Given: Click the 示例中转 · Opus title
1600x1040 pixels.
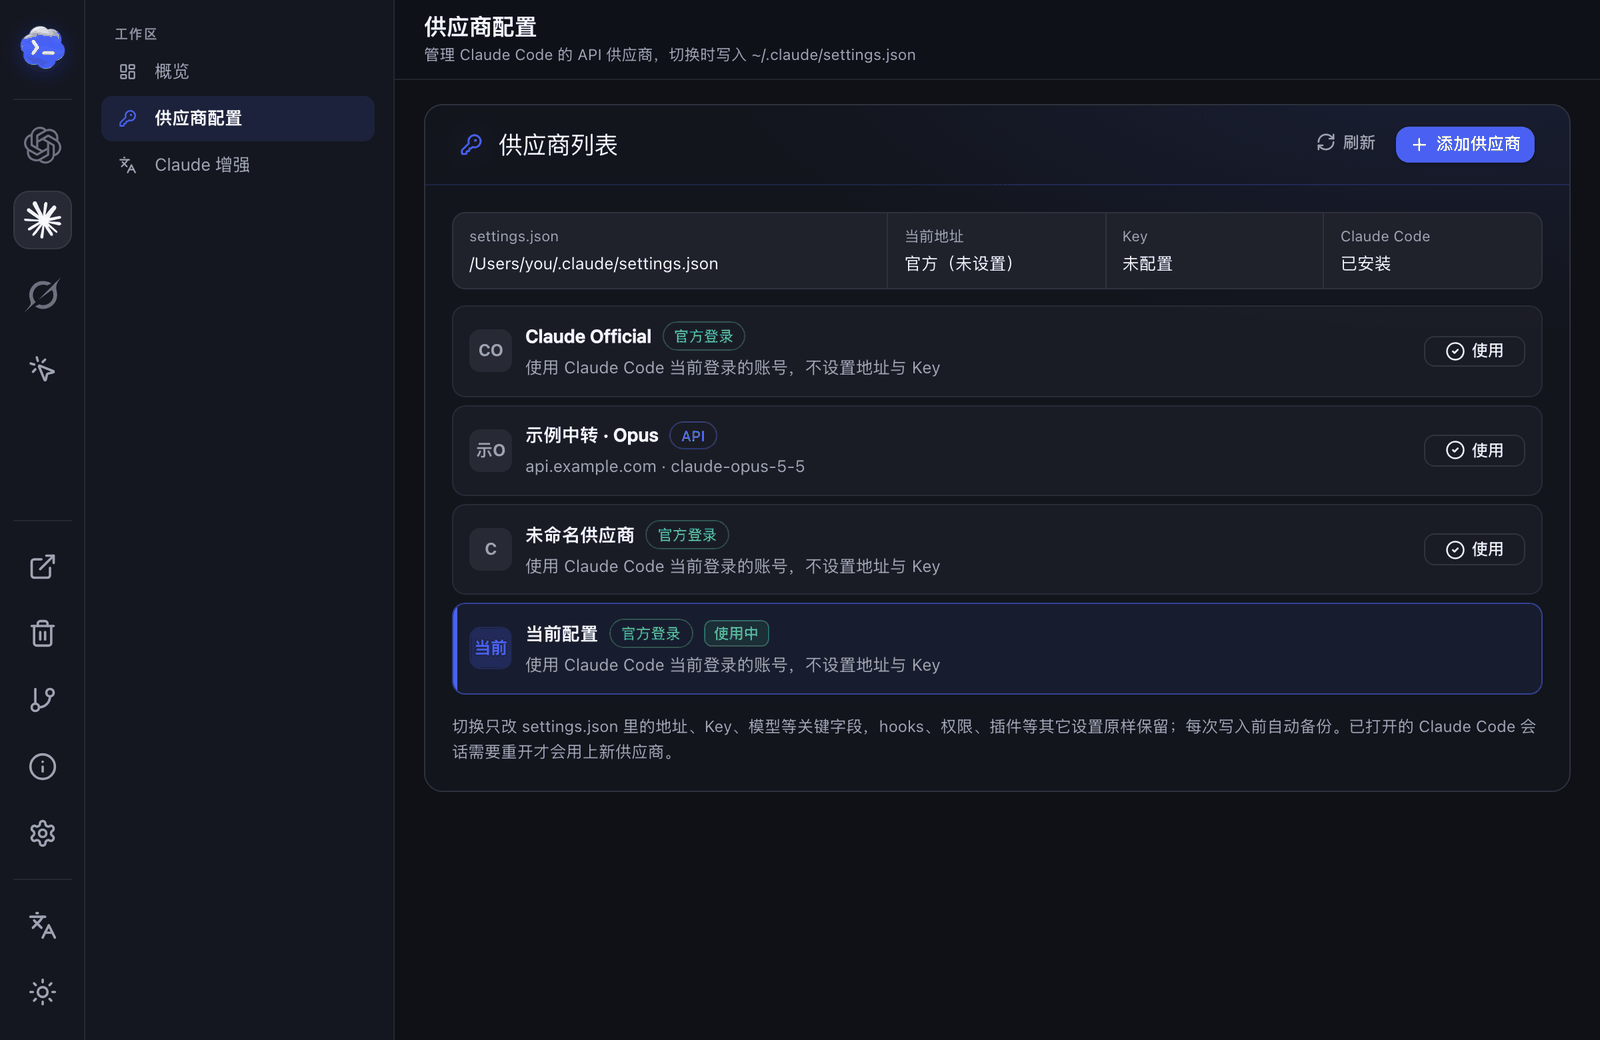Looking at the screenshot, I should tap(592, 436).
